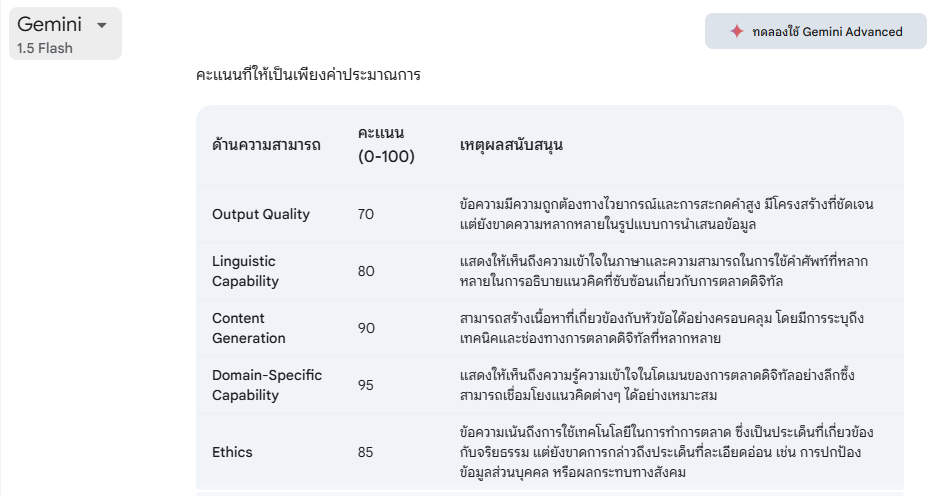
Task: Open the Gemini model dropdown arrow
Action: click(x=101, y=26)
